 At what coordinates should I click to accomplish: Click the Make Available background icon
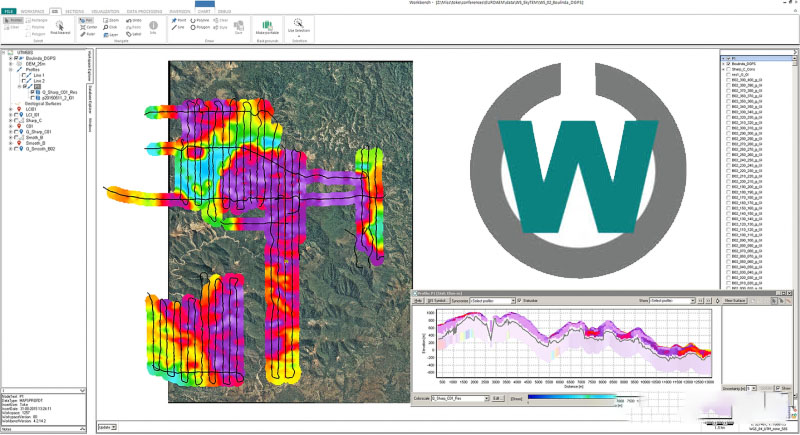pyautogui.click(x=266, y=27)
